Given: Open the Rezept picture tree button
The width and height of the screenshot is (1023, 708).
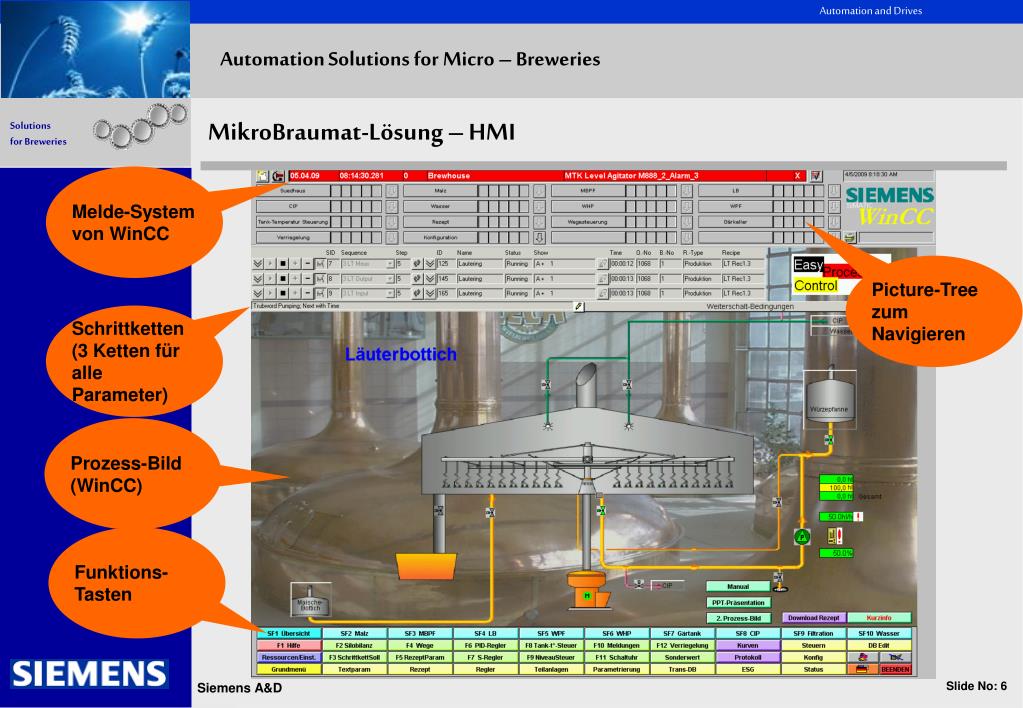Looking at the screenshot, I should (440, 222).
